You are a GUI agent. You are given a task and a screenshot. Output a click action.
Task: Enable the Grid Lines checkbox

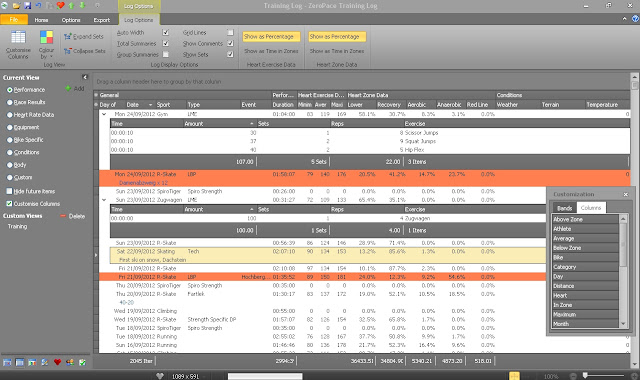pyautogui.click(x=230, y=32)
